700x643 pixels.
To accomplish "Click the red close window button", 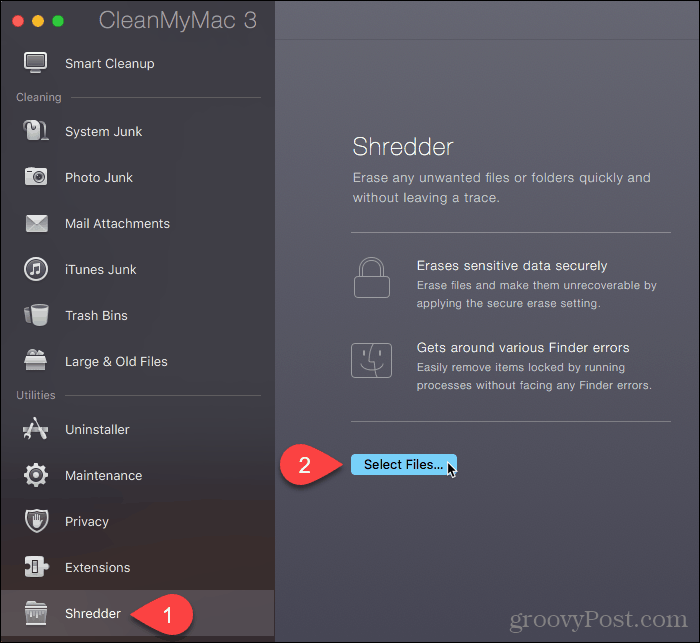I will (x=18, y=21).
